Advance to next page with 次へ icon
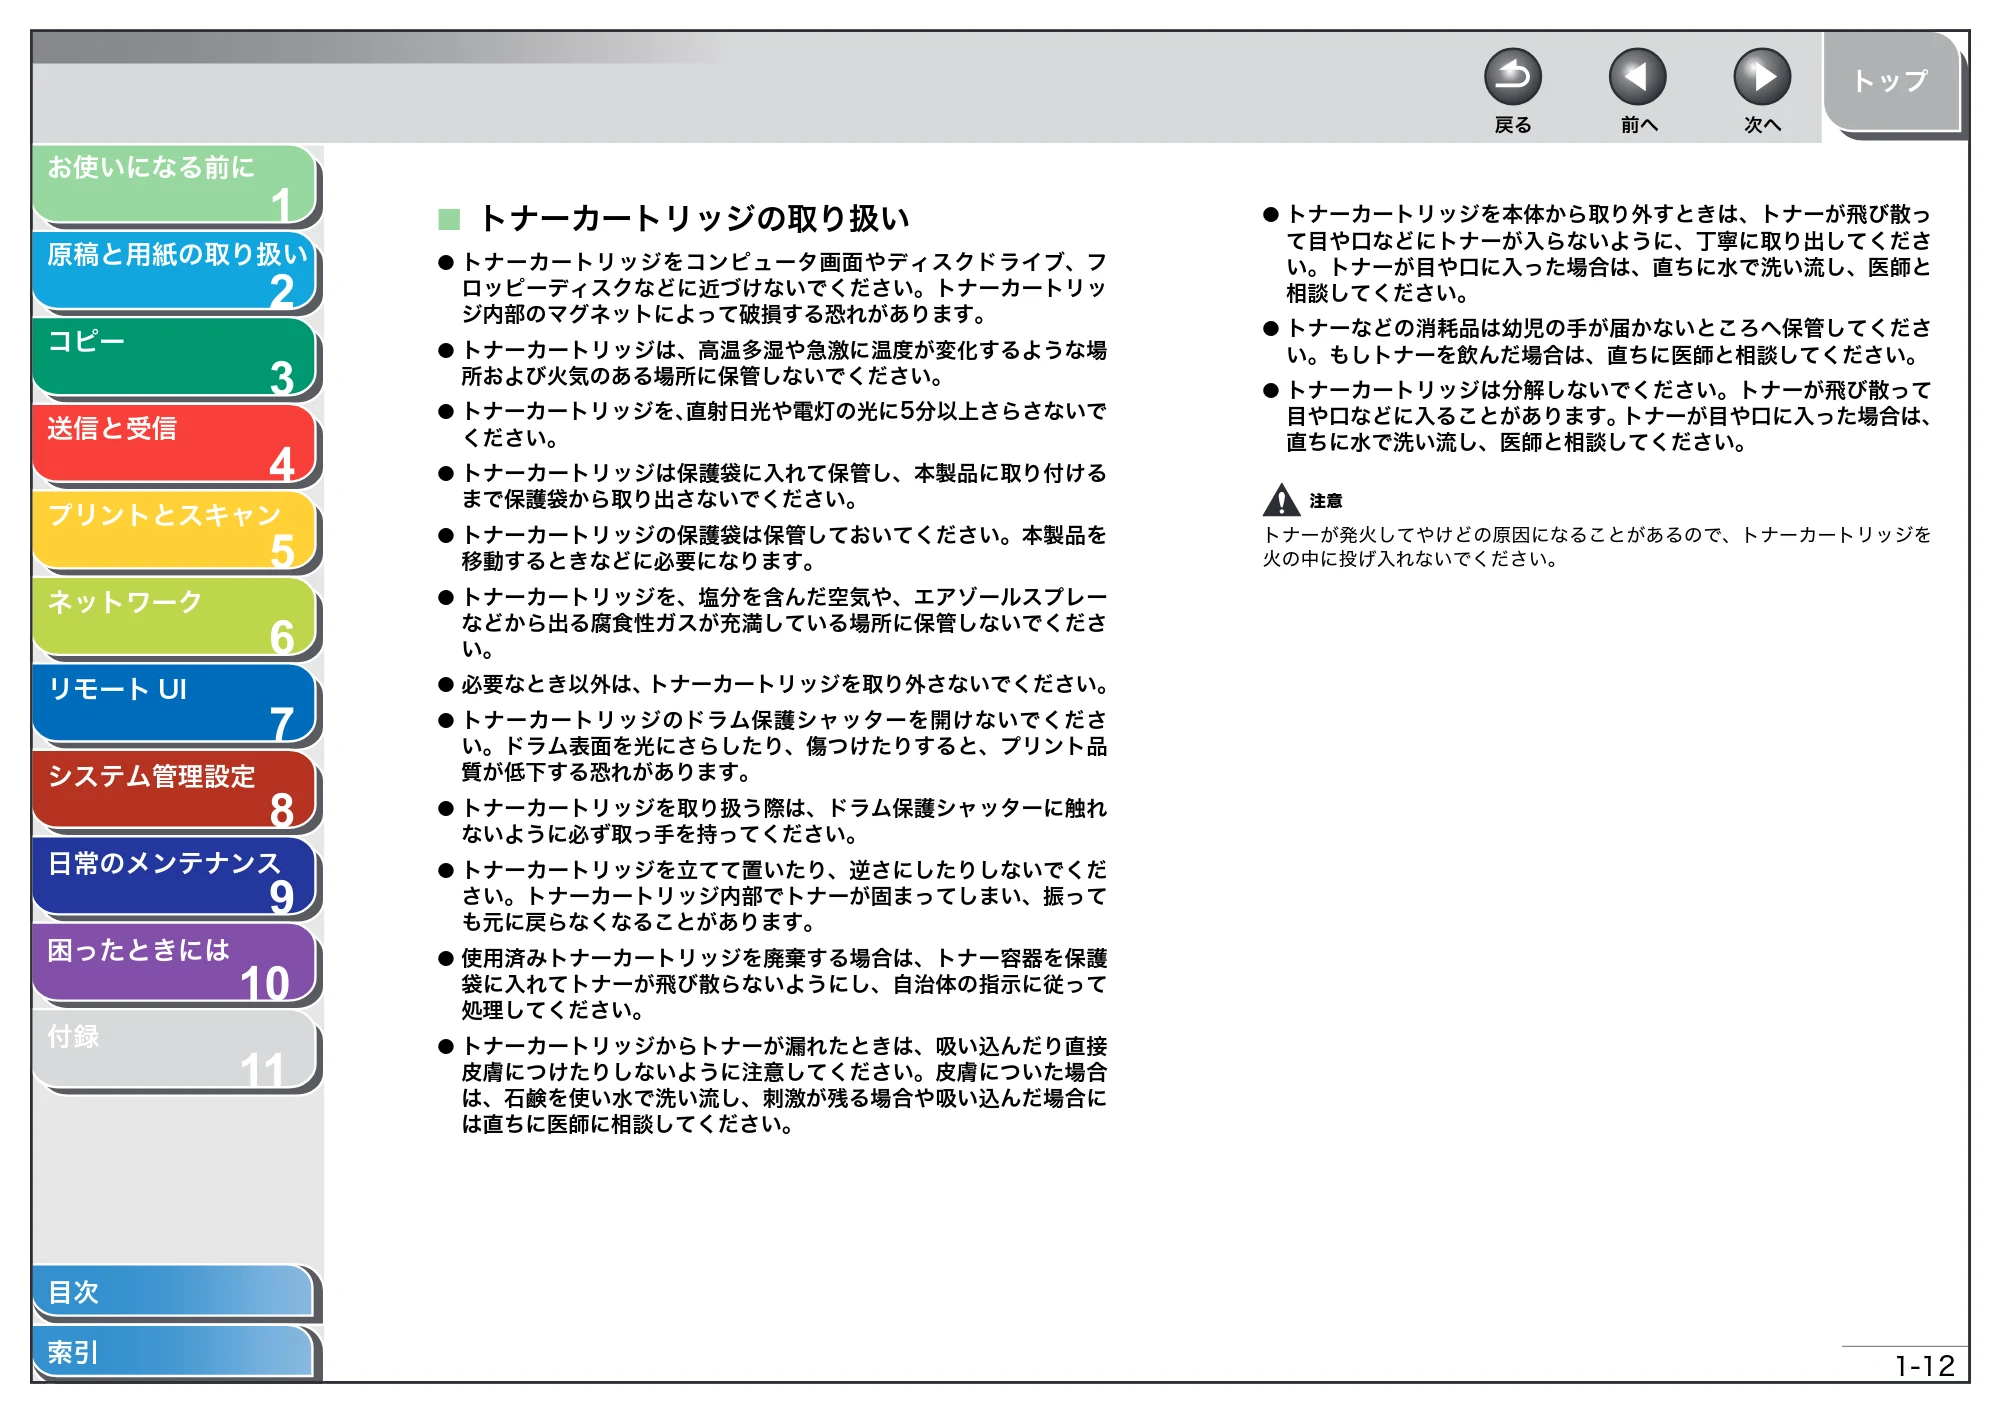Image resolution: width=2000 pixels, height=1414 pixels. (x=1761, y=77)
